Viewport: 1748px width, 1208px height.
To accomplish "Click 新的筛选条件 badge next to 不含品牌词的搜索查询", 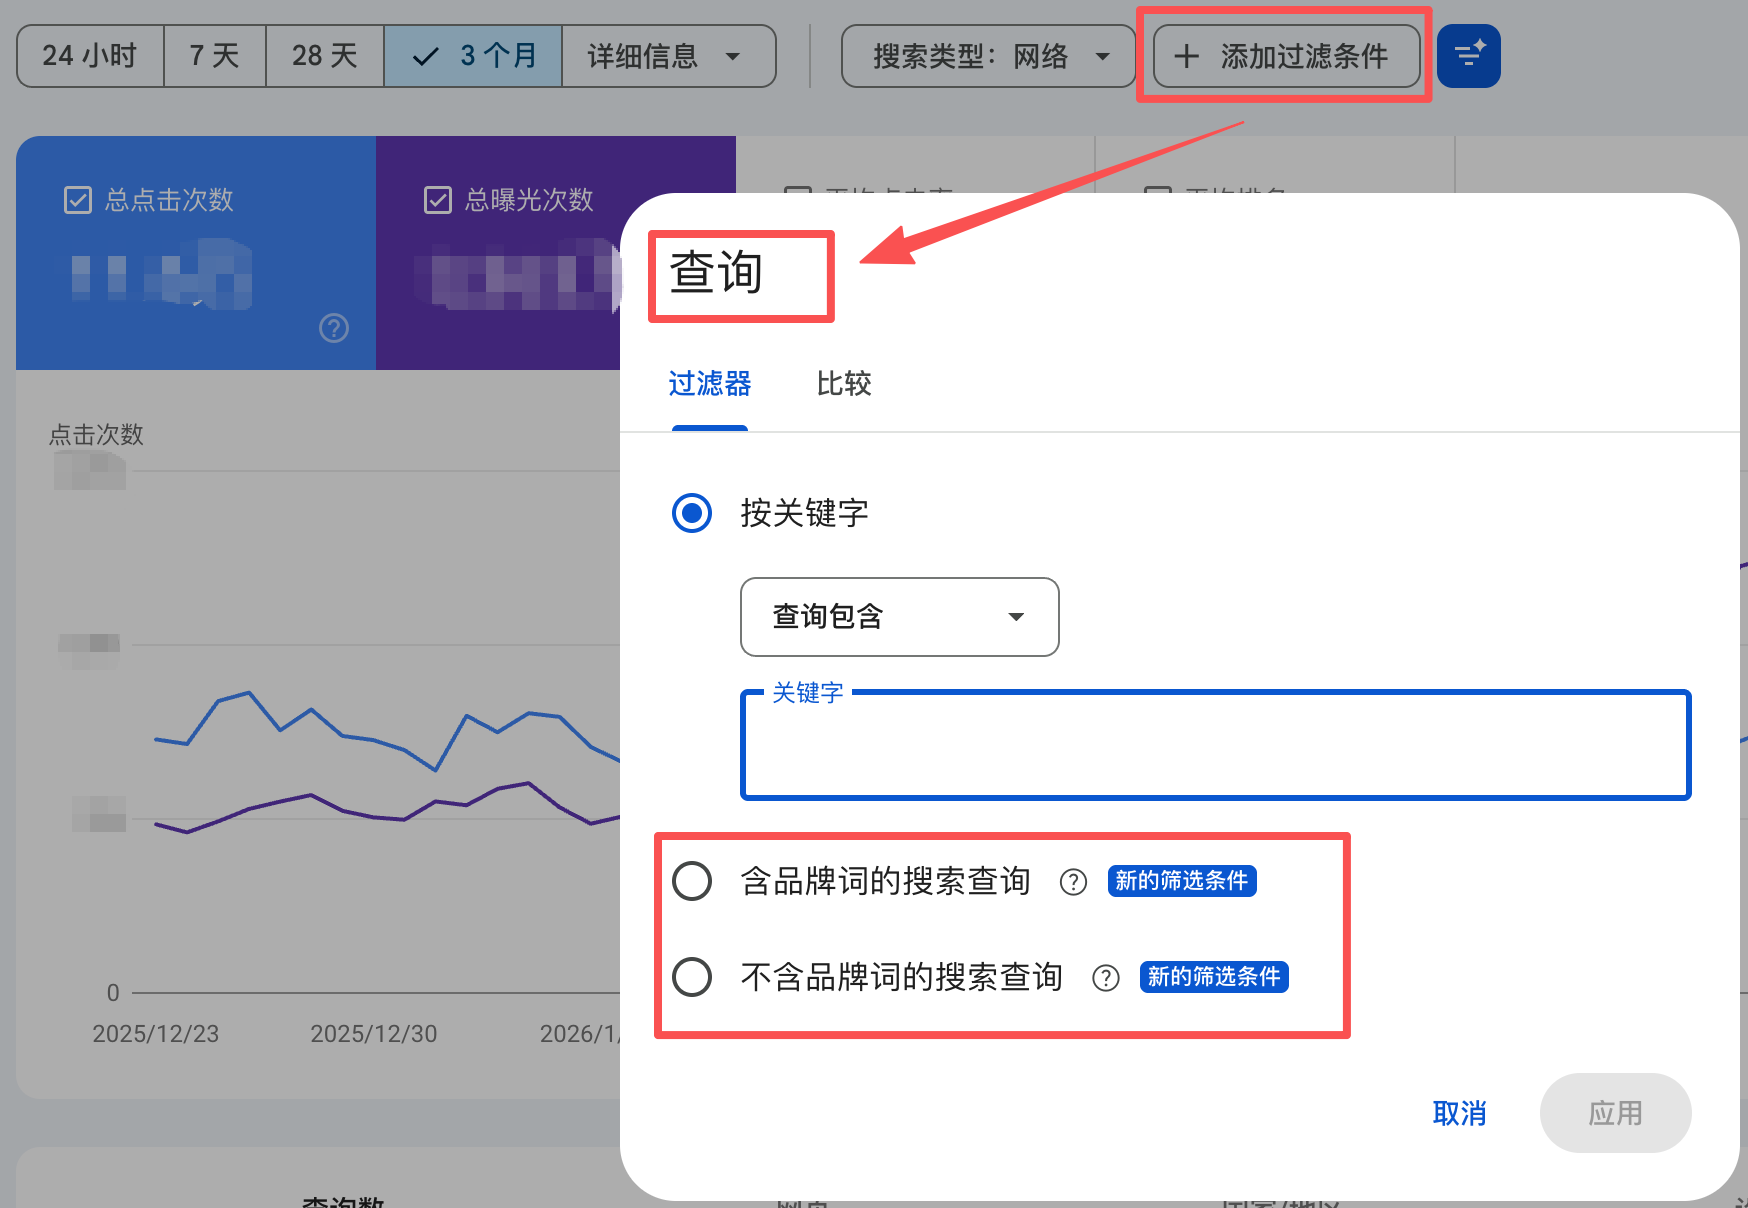I will [1213, 977].
